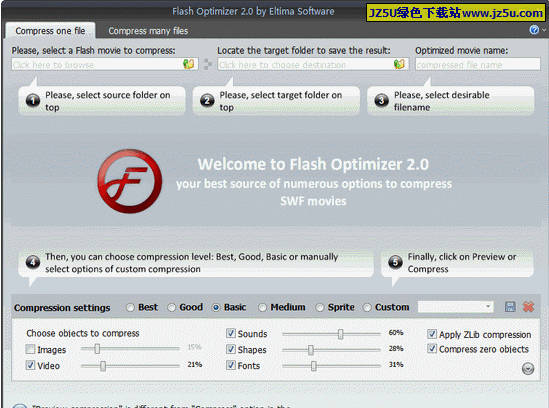Viewport: 549px width, 408px height.
Task: Click the 60% Sounds value
Action: coord(396,333)
